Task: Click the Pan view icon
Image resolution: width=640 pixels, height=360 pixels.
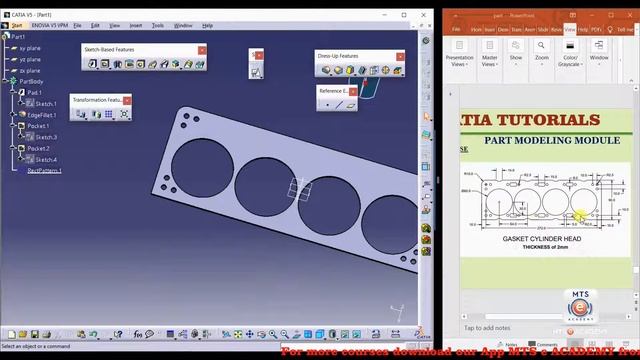Action: click(x=249, y=335)
